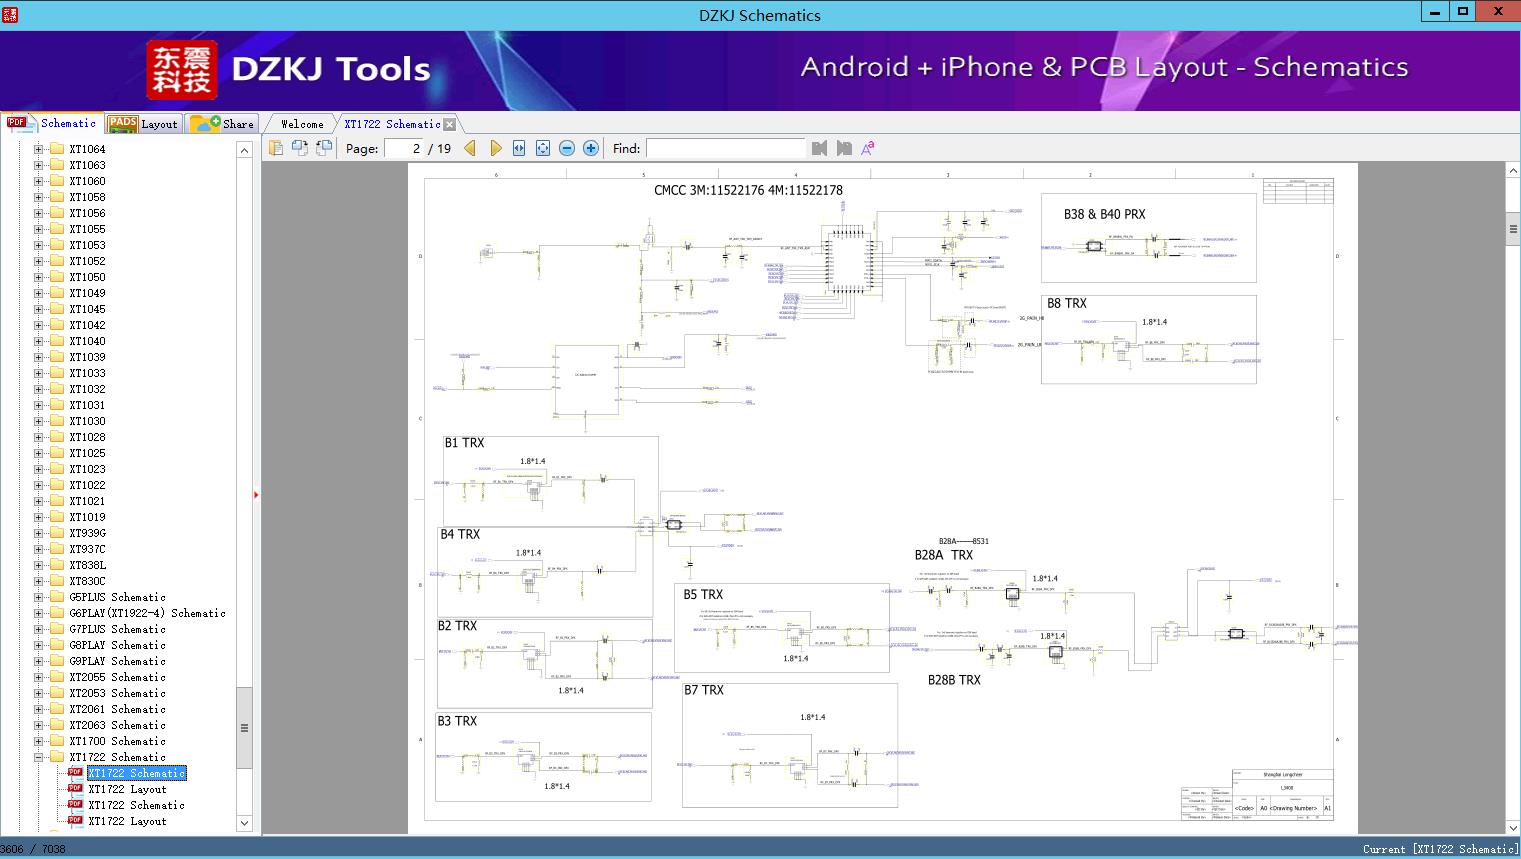Select G6PLAY(XT1922-4) Schematic in the tree
The width and height of the screenshot is (1521, 859).
147,613
